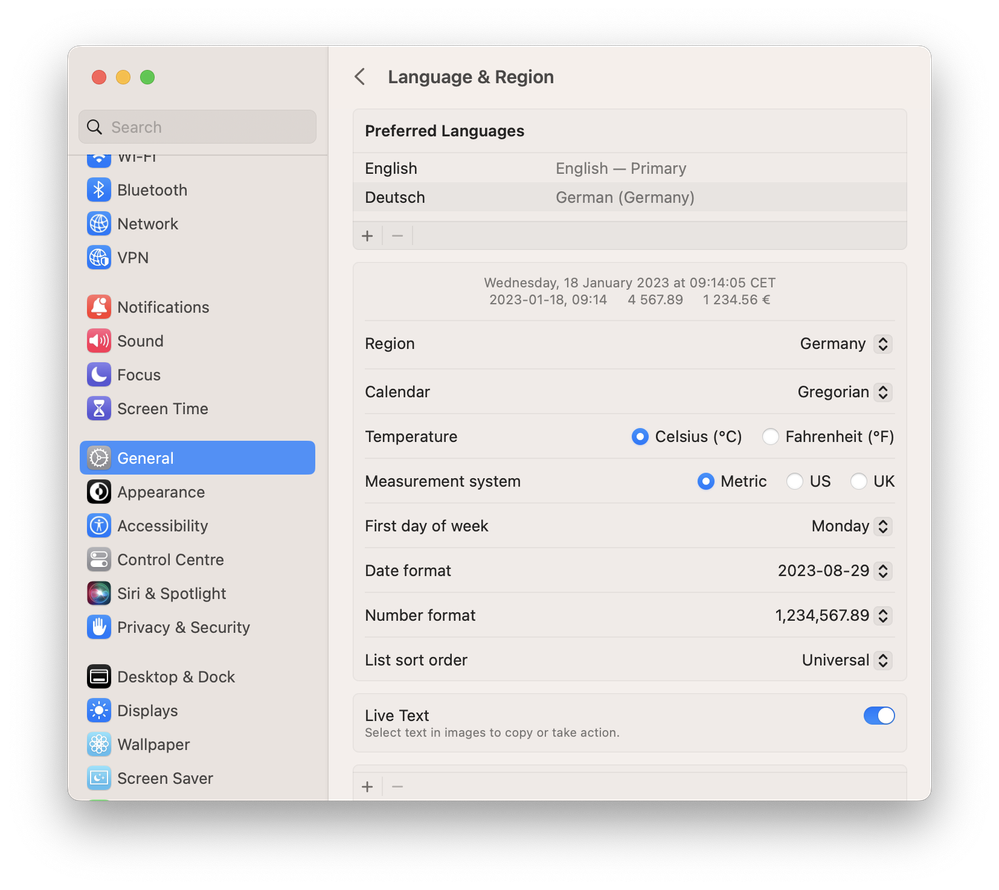Select Deutsch language row

pos(629,197)
